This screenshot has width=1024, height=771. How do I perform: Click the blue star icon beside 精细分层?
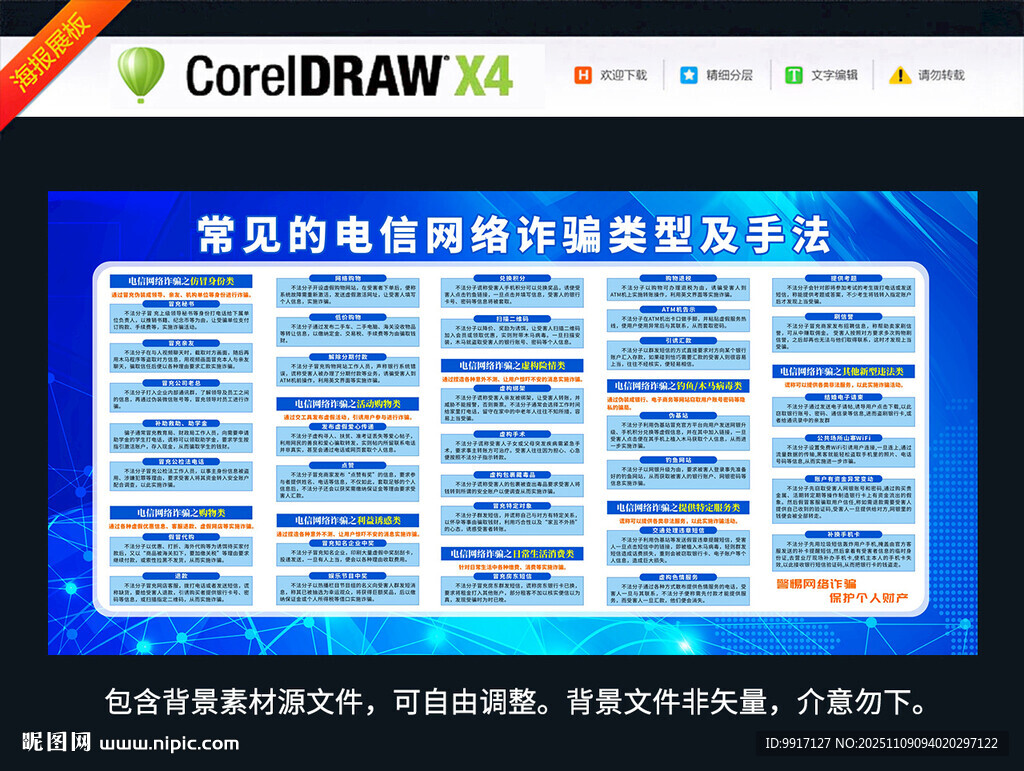coord(688,75)
